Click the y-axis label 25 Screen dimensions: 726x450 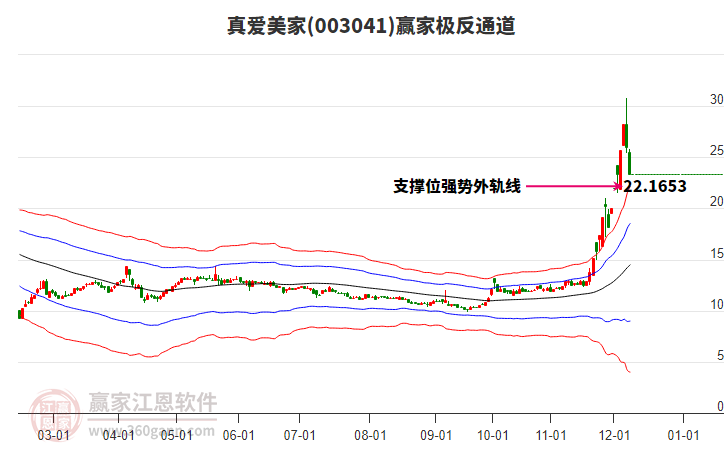[716, 150]
